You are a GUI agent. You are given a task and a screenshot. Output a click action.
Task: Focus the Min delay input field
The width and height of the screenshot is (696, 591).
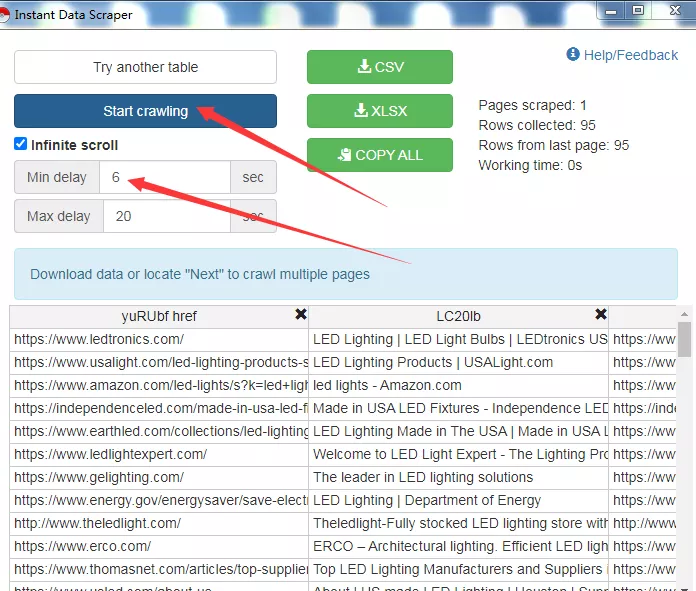[x=165, y=177]
